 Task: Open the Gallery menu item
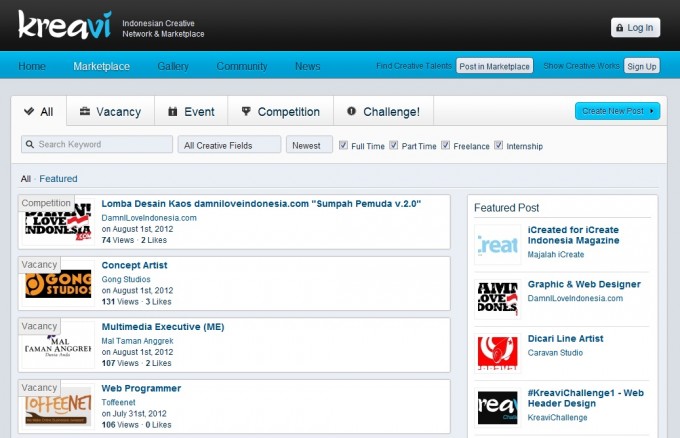(173, 66)
